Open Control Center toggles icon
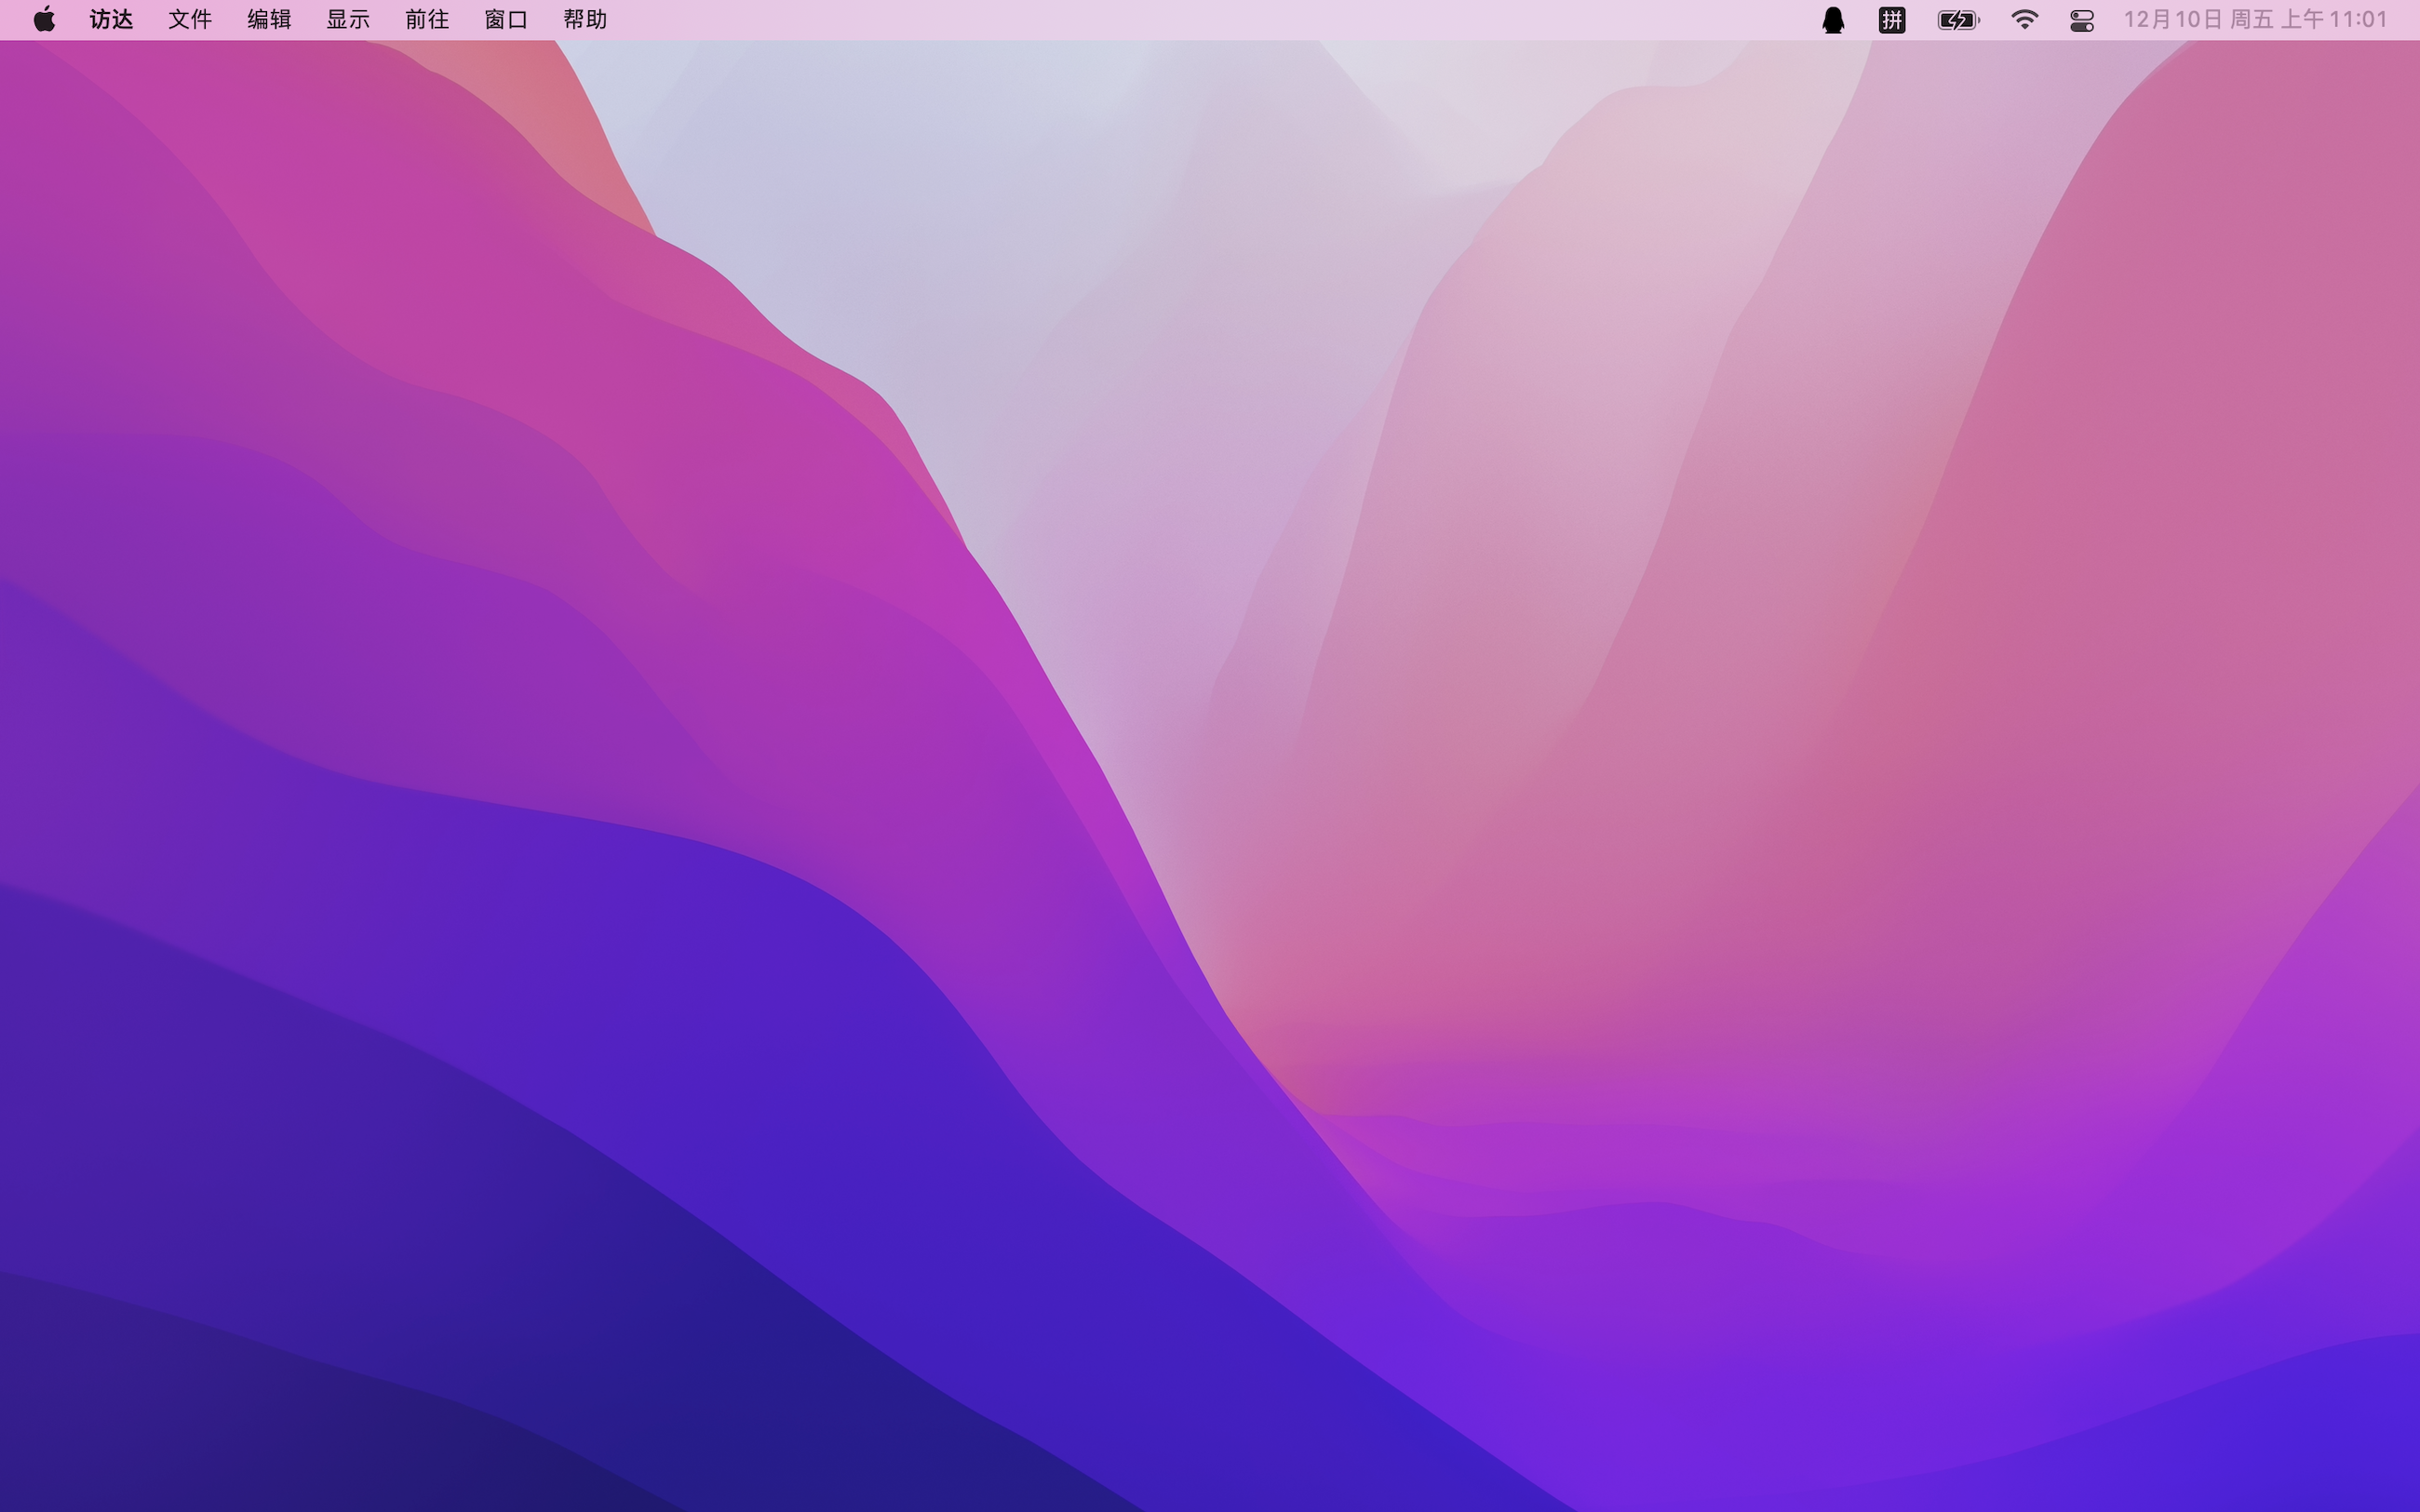 coord(2082,20)
